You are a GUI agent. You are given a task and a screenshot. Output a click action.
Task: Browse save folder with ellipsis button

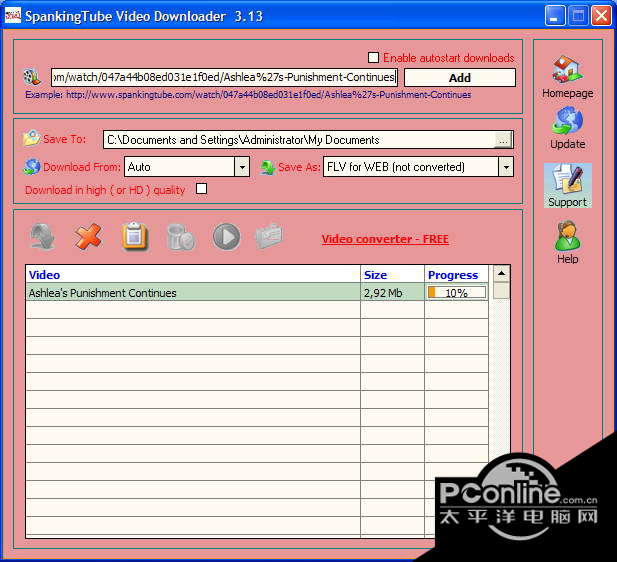pos(503,140)
